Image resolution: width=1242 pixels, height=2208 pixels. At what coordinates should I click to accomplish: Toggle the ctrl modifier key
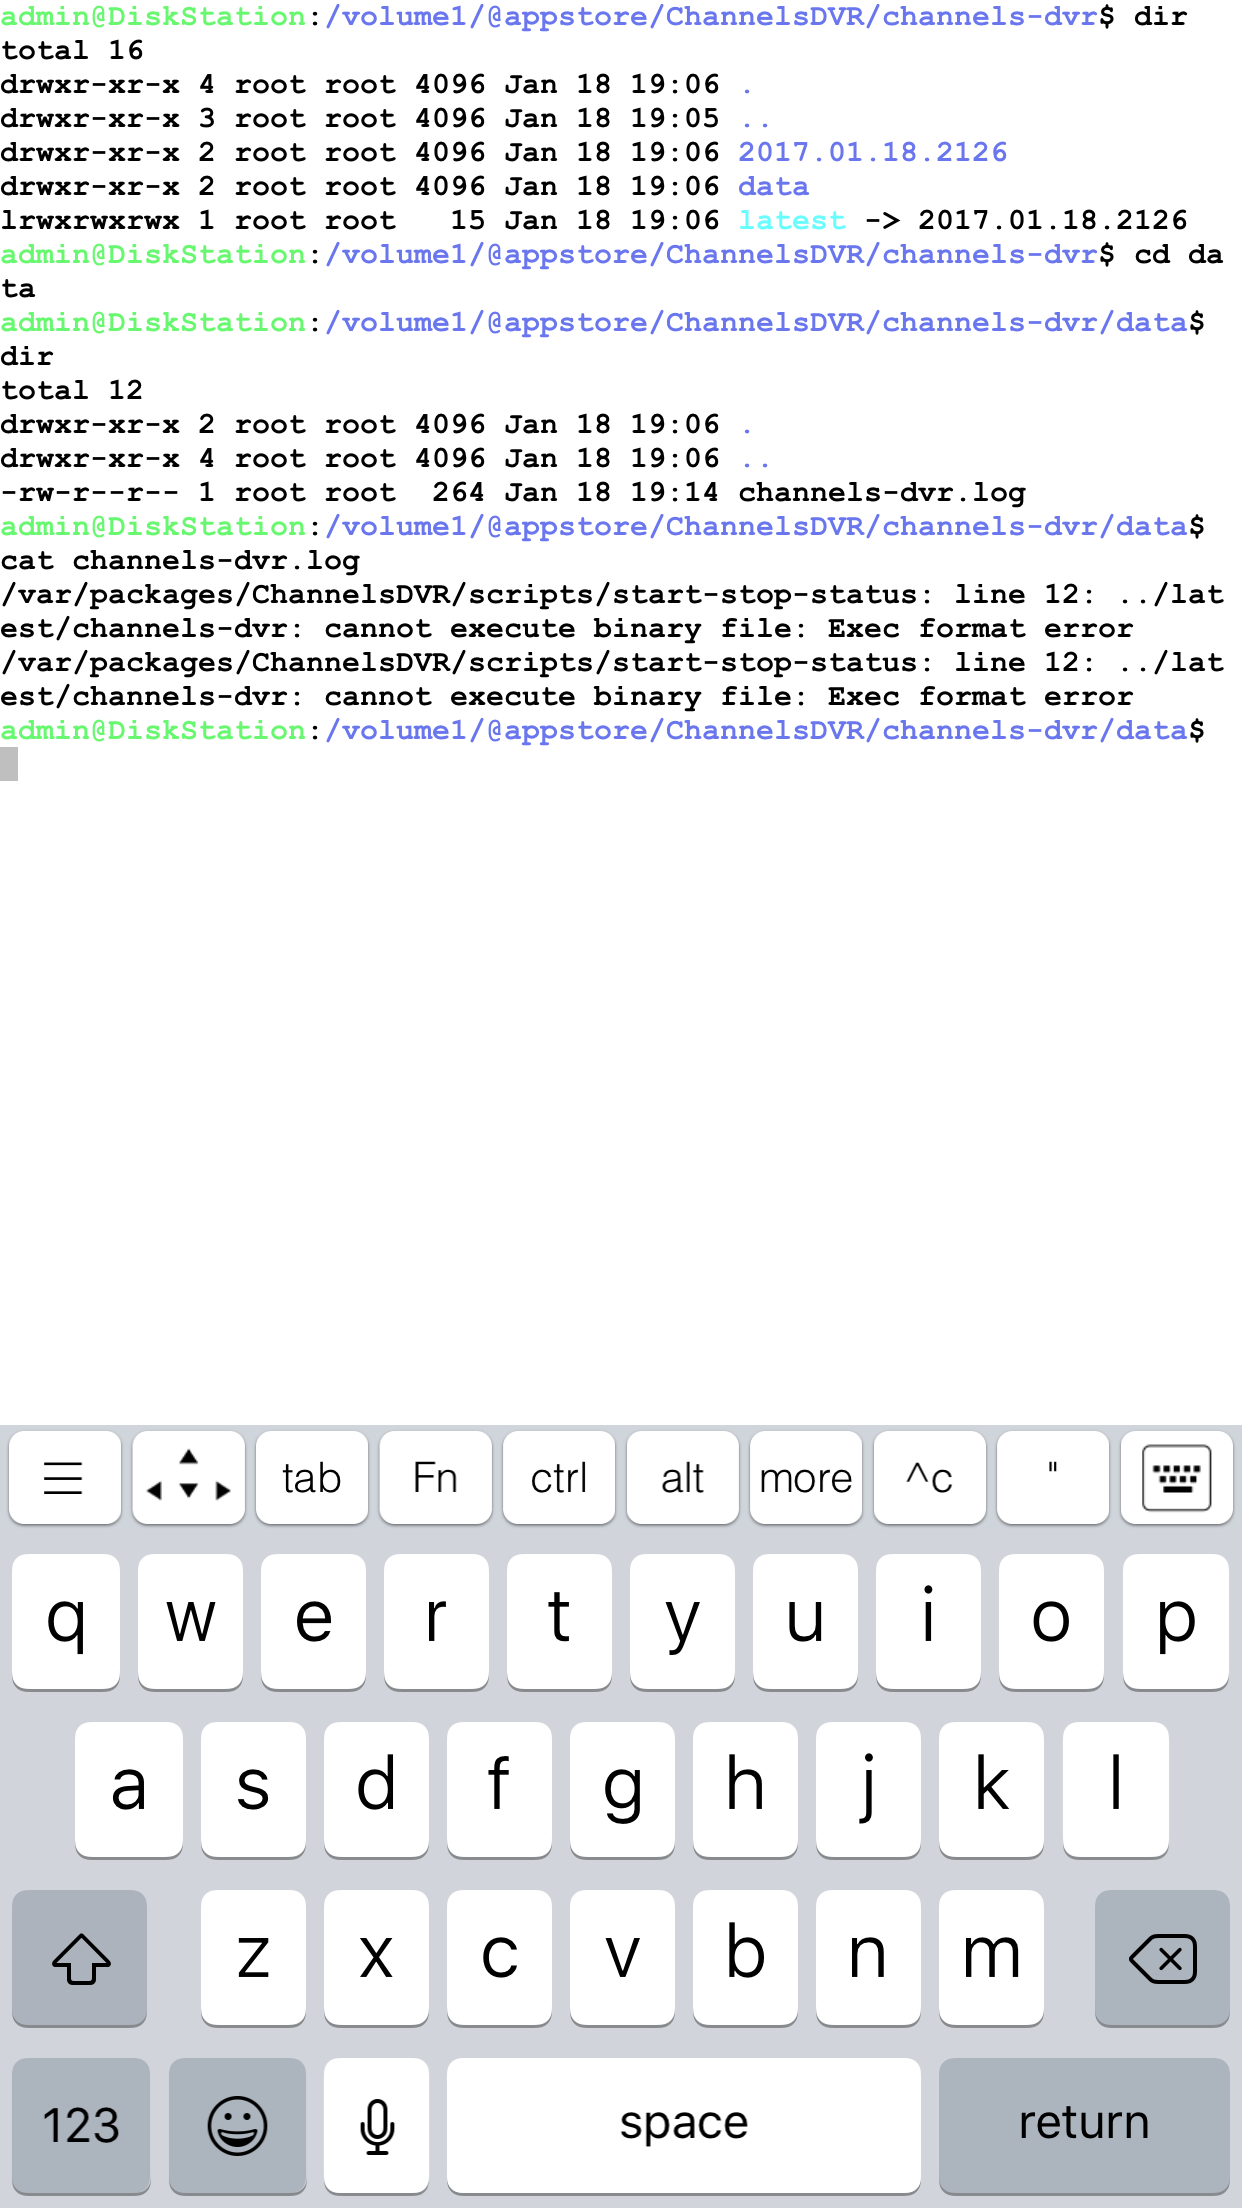pos(558,1477)
